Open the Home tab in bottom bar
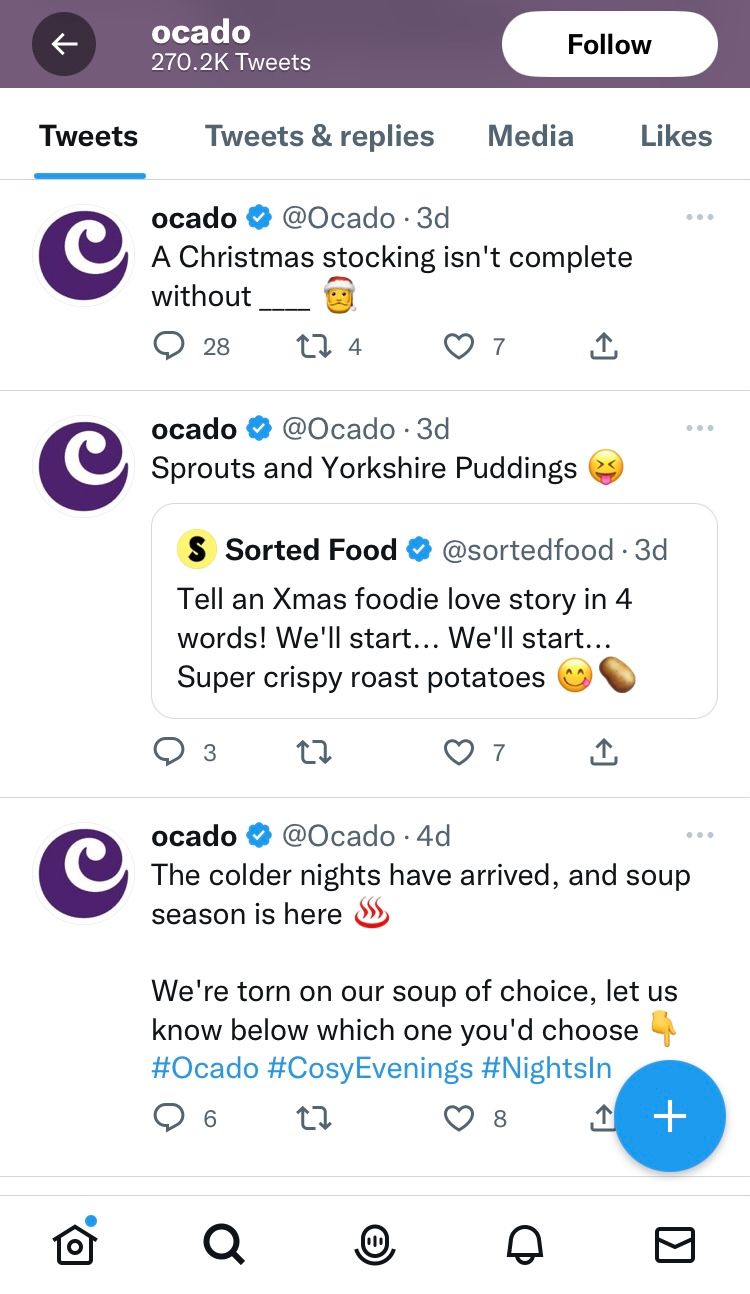750x1294 pixels. click(x=74, y=1243)
